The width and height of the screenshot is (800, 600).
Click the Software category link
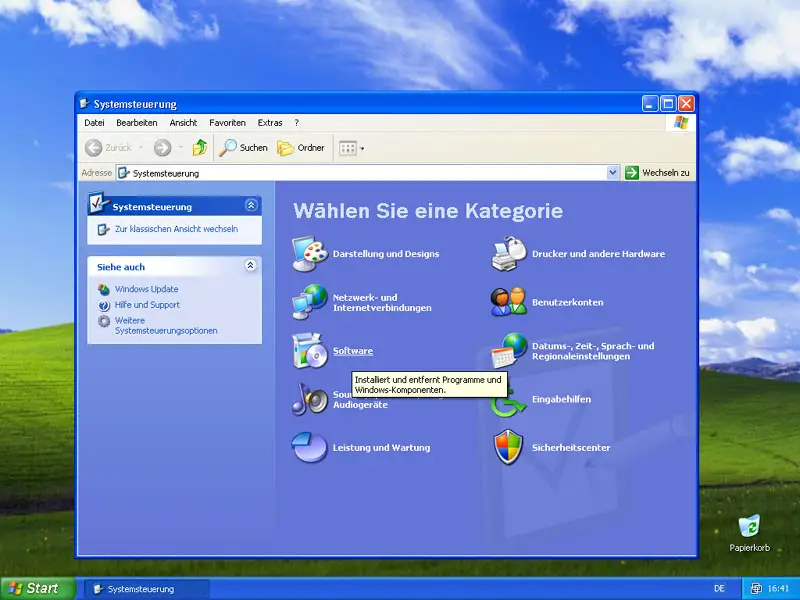(353, 351)
